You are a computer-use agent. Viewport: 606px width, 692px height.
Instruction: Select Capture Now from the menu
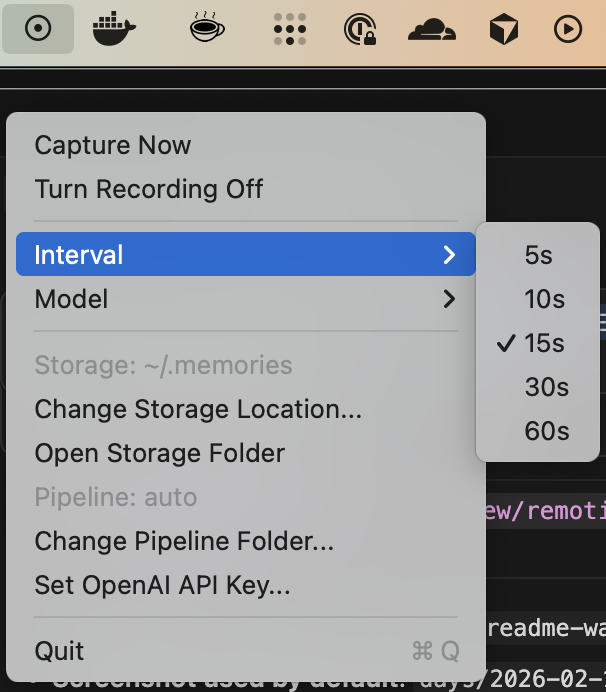(x=113, y=145)
